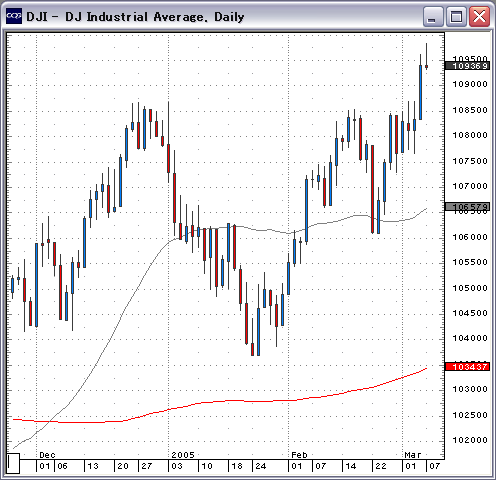Click the 104500 price axis label
Screen dimensions: 496x480
[x=470, y=313]
